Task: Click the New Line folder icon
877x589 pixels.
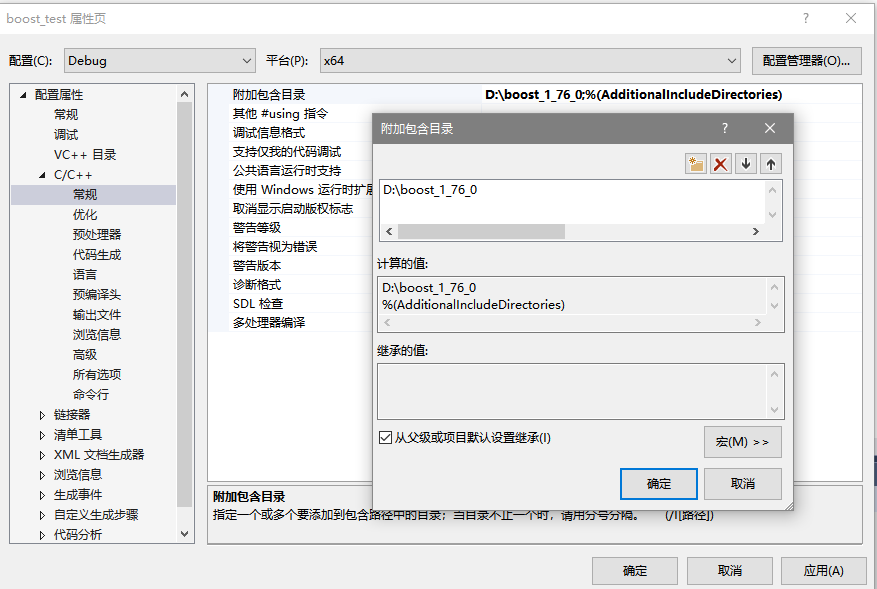Action: 695,164
